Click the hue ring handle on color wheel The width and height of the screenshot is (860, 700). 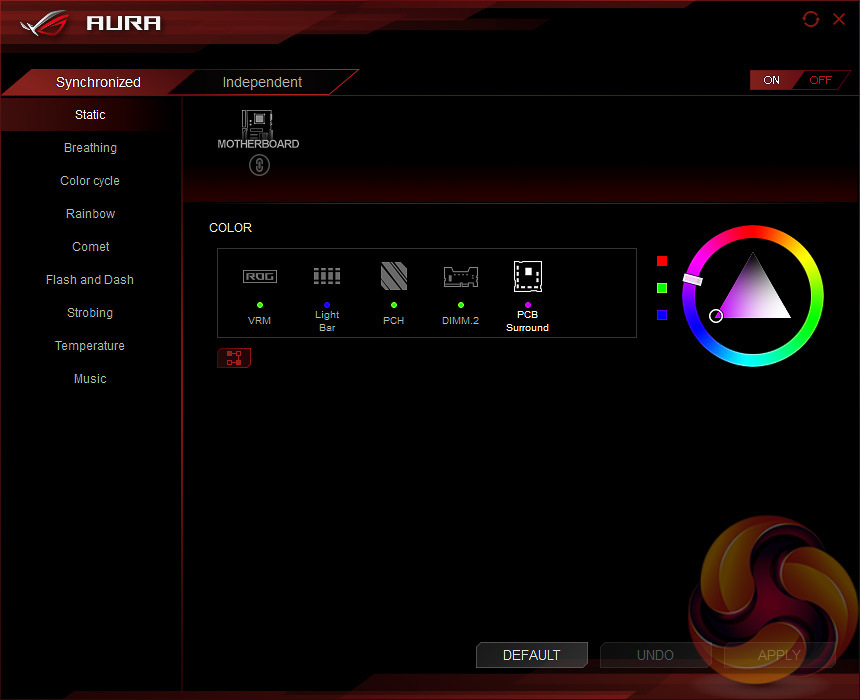(692, 279)
